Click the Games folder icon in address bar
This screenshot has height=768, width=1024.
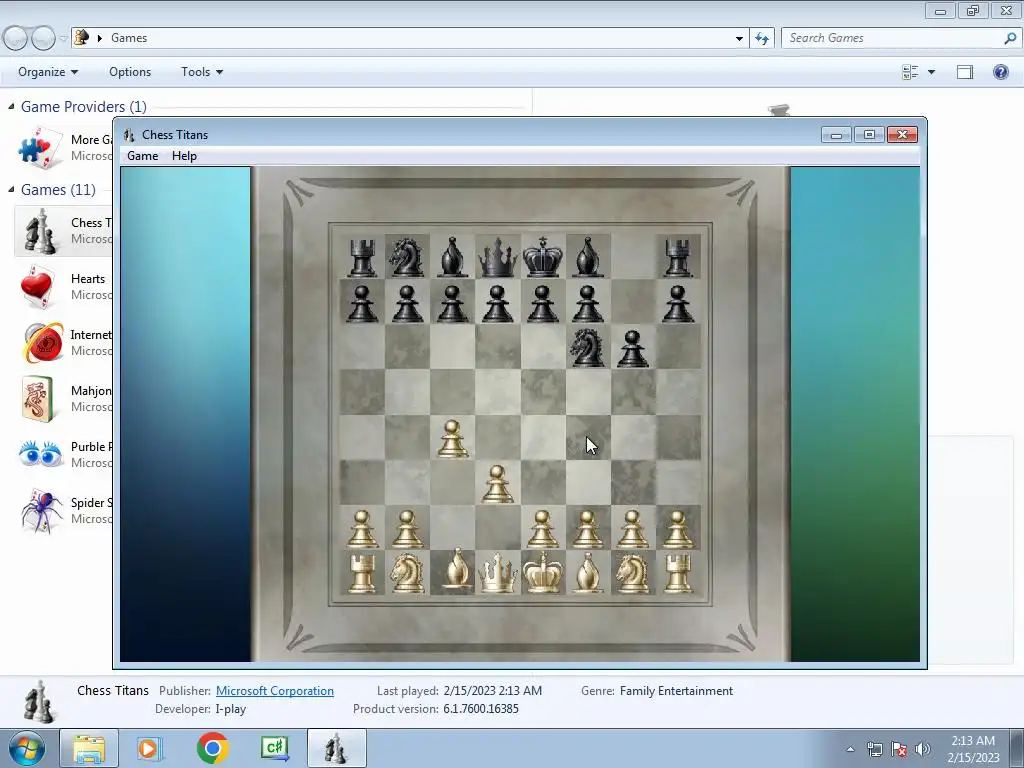(82, 38)
